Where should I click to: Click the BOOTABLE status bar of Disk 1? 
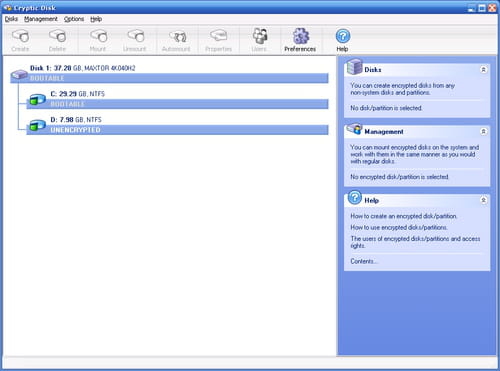tap(169, 78)
